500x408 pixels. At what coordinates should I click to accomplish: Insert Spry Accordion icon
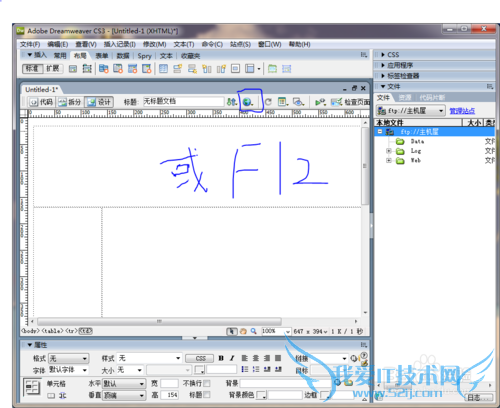pyautogui.click(x=132, y=69)
